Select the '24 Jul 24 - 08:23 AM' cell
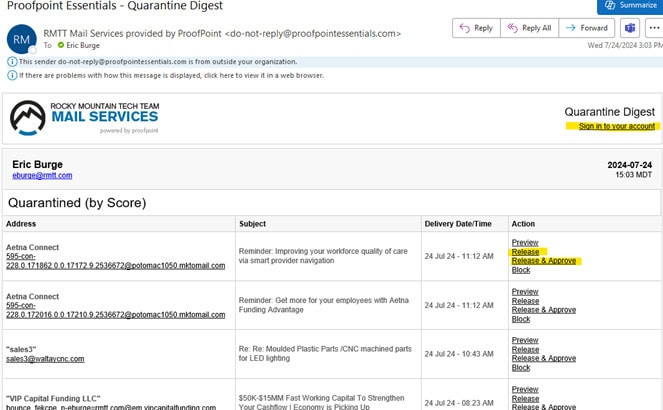 pyautogui.click(x=459, y=403)
